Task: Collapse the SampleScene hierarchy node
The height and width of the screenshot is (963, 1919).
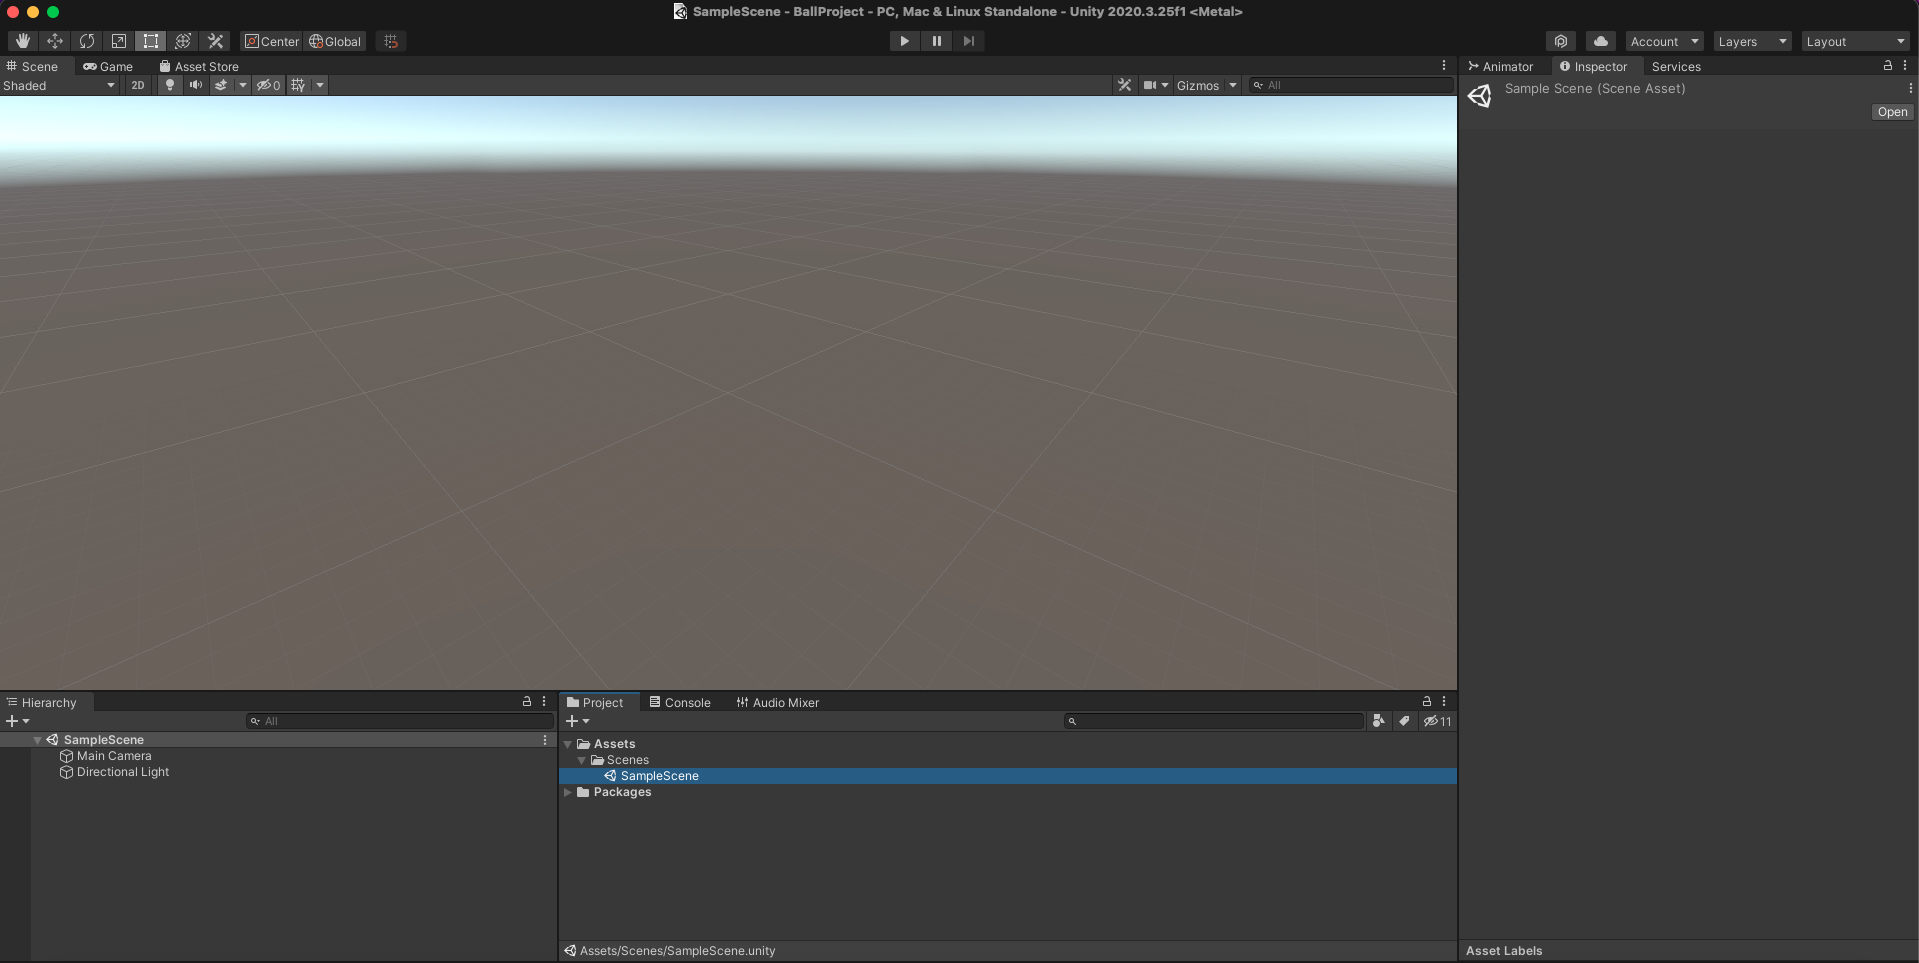Action: (37, 740)
